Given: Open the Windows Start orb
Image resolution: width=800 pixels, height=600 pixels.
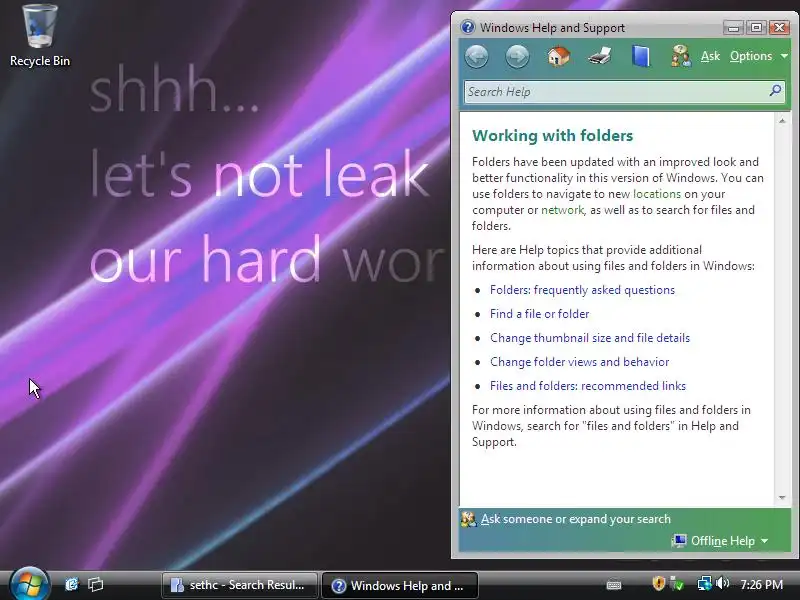Looking at the screenshot, I should click(x=30, y=585).
